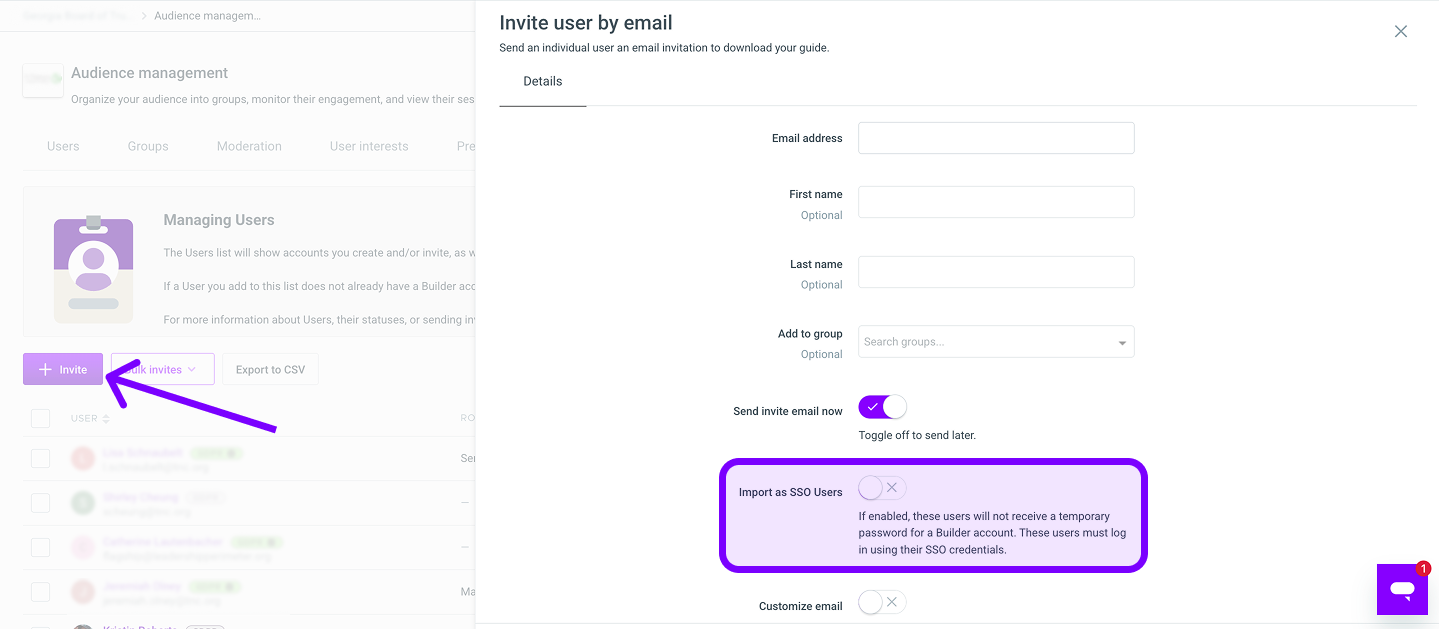The image size is (1439, 629).
Task: Click the First name text field
Action: (x=996, y=202)
